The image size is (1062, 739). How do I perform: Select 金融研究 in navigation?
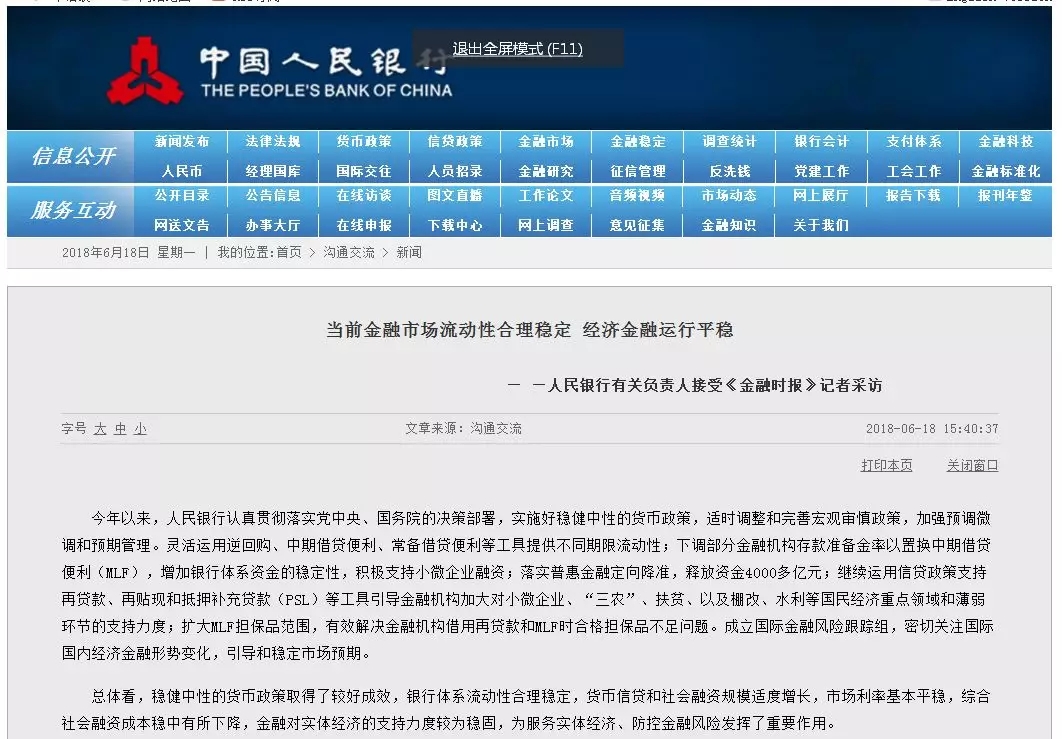[546, 171]
